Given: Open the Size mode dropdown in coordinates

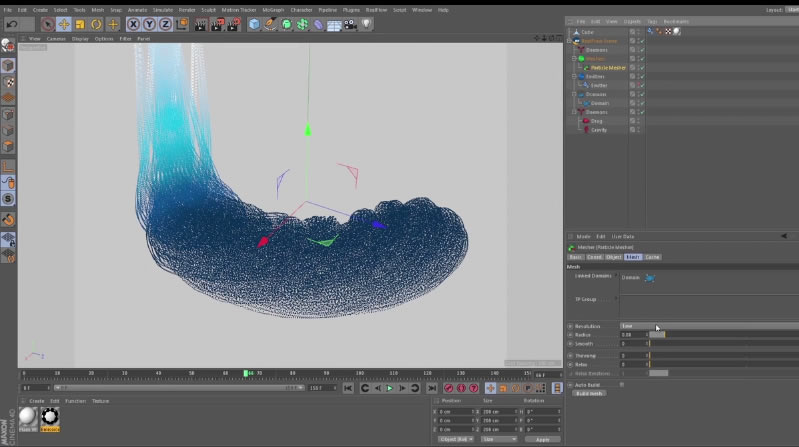Looking at the screenshot, I should point(499,439).
